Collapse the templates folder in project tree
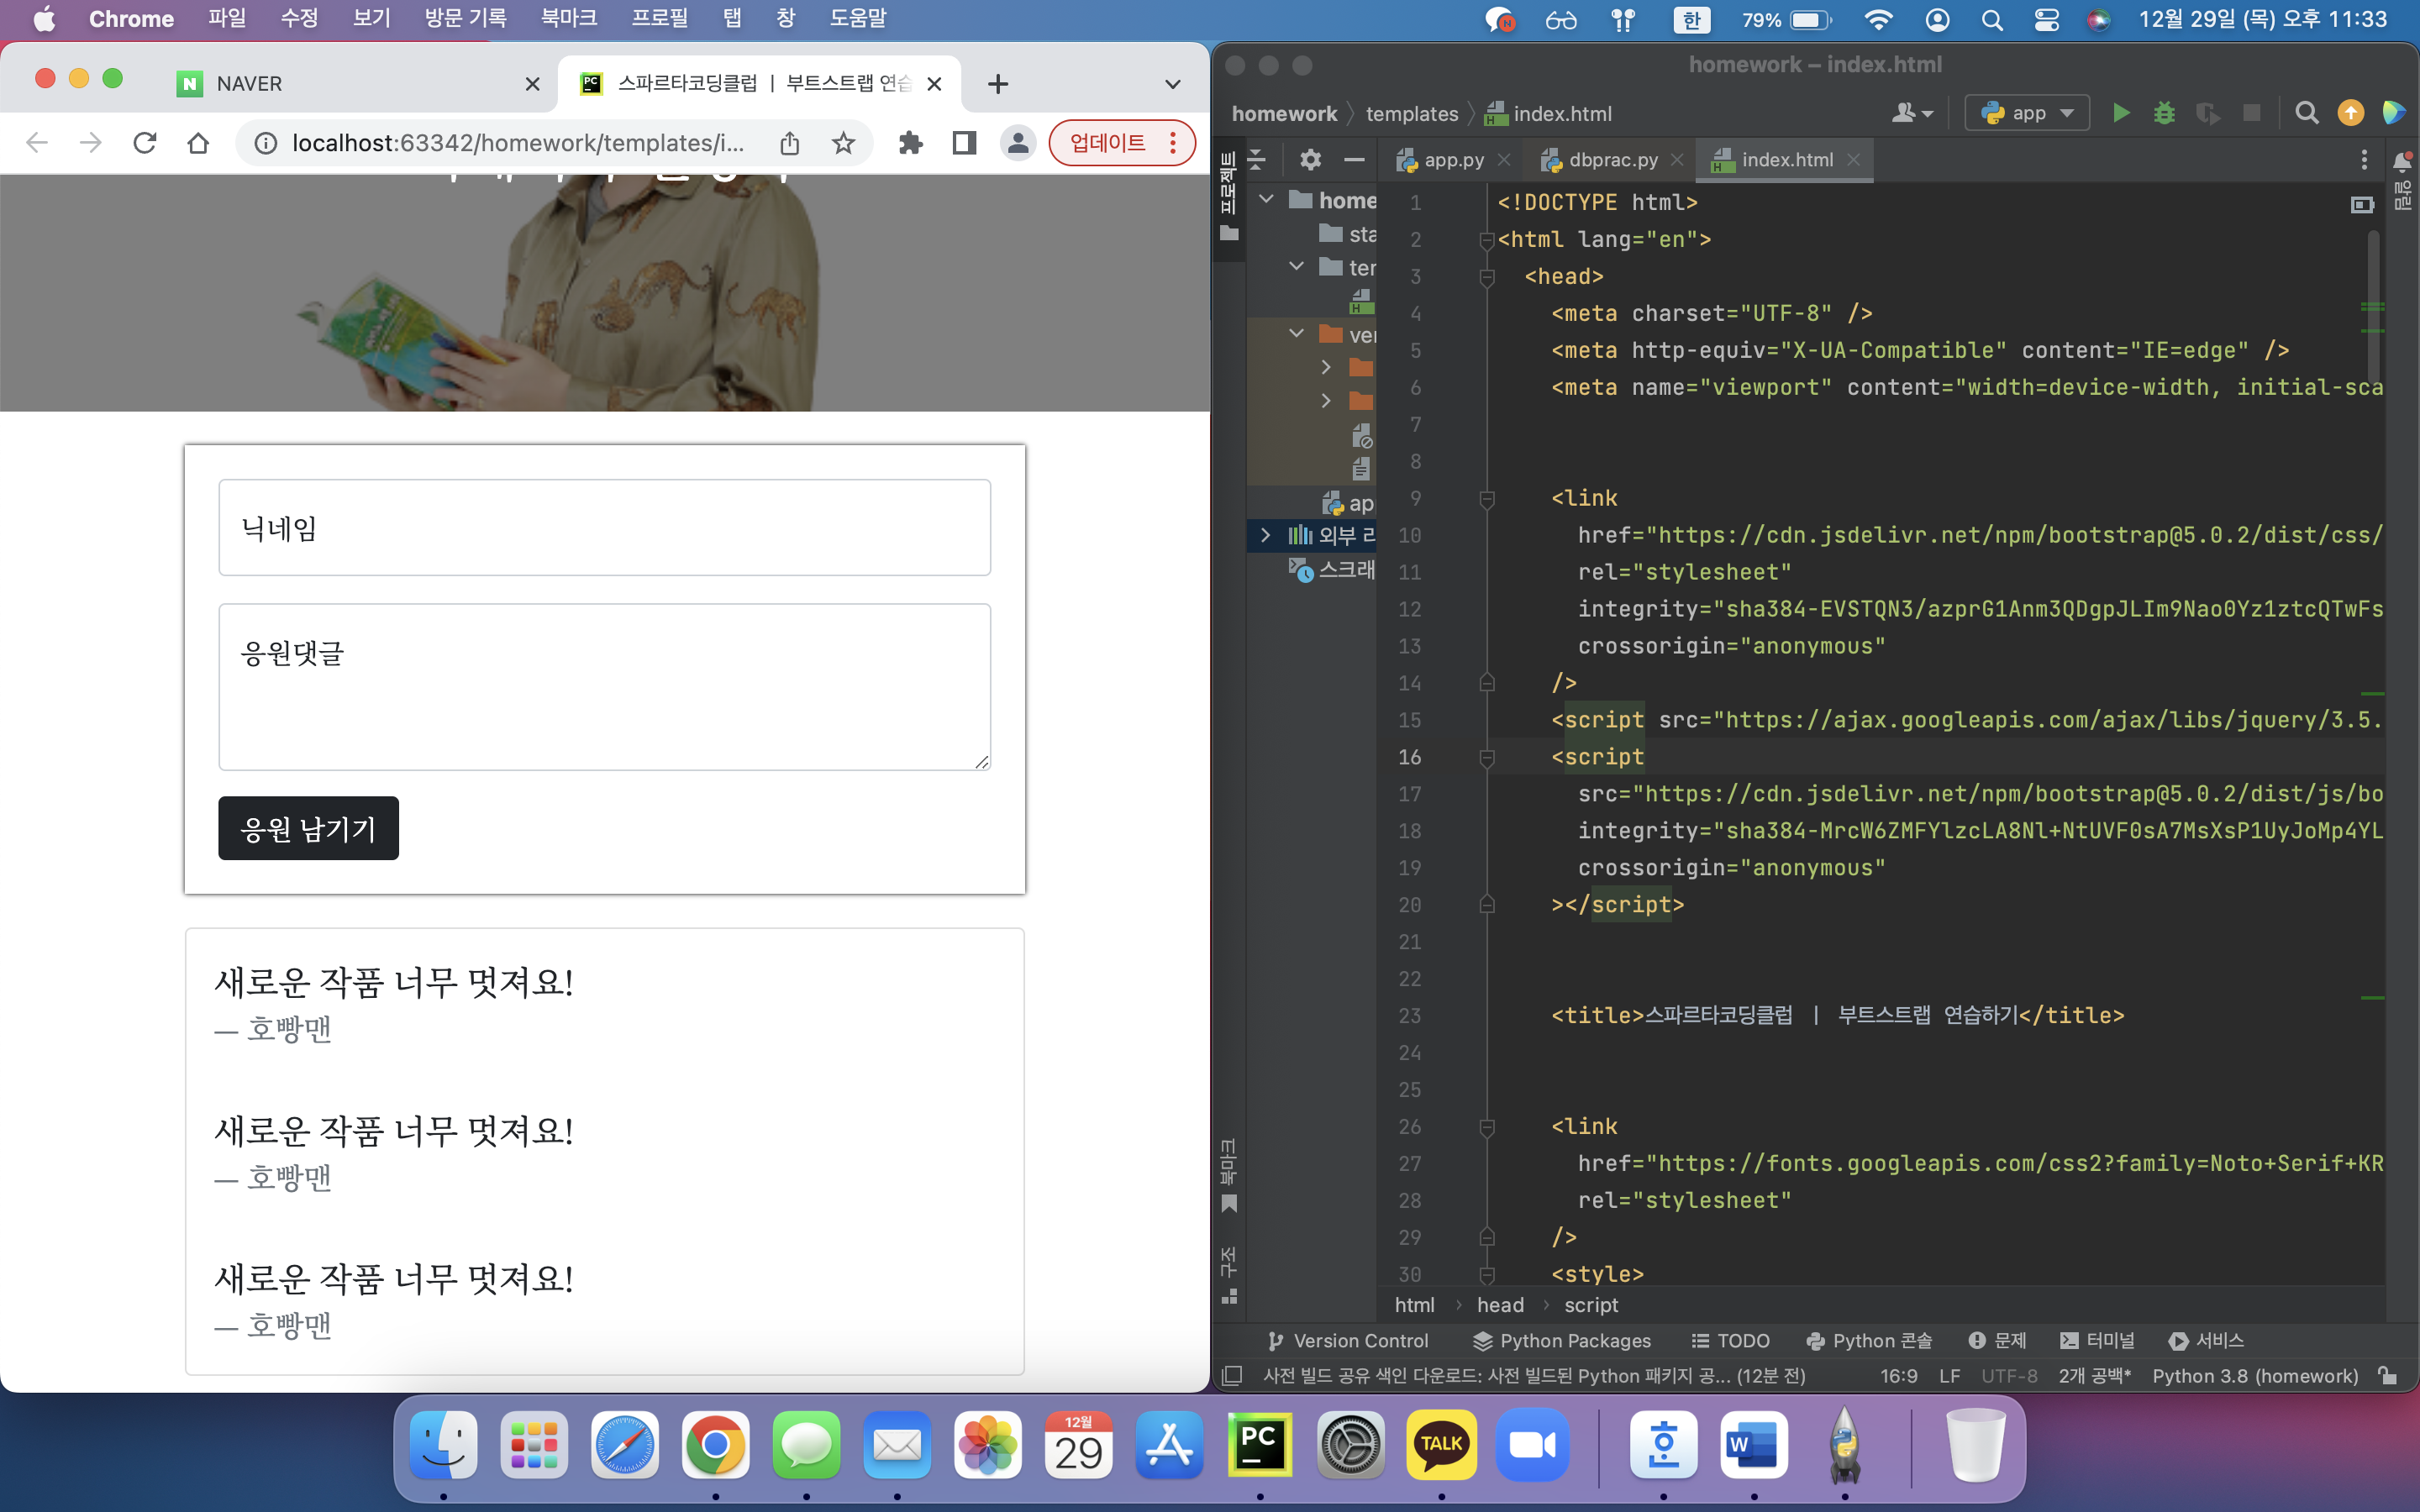Screen dimensions: 2420x1512 (1297, 266)
